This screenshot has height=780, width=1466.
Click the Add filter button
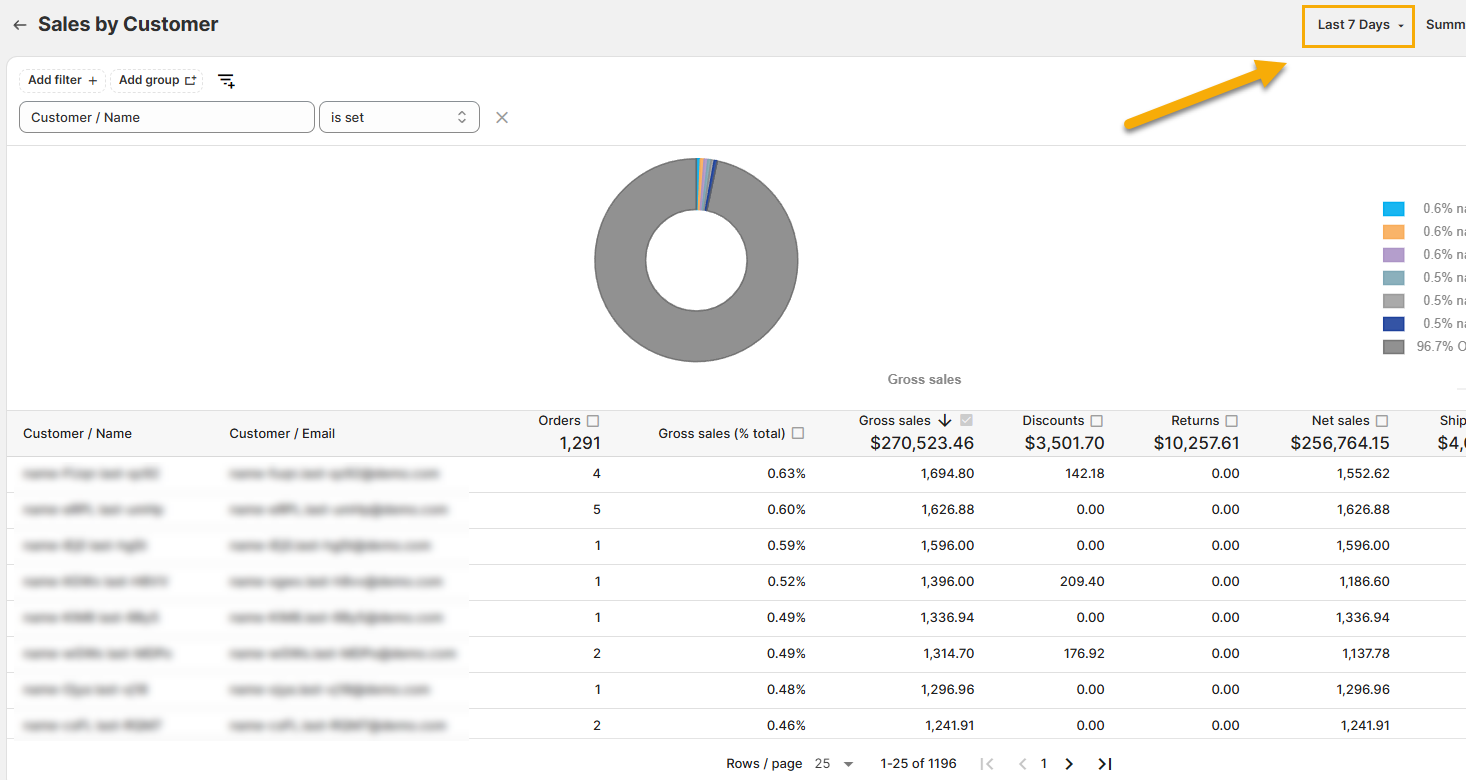click(62, 80)
